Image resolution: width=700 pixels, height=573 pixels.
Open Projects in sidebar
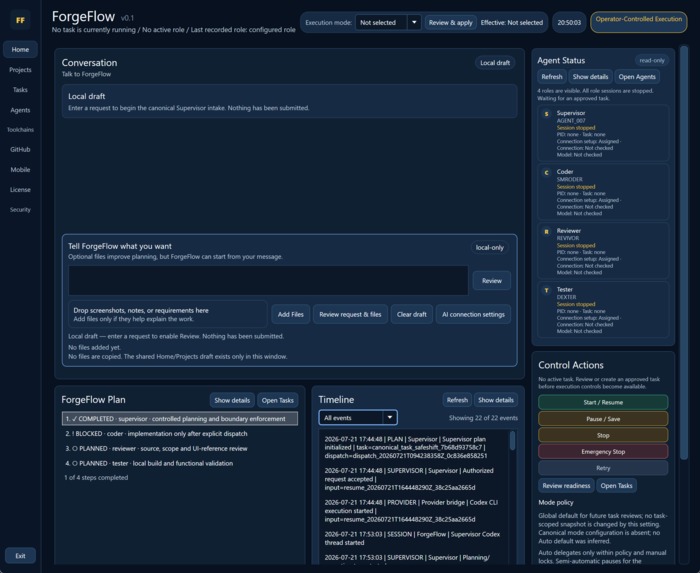20,70
